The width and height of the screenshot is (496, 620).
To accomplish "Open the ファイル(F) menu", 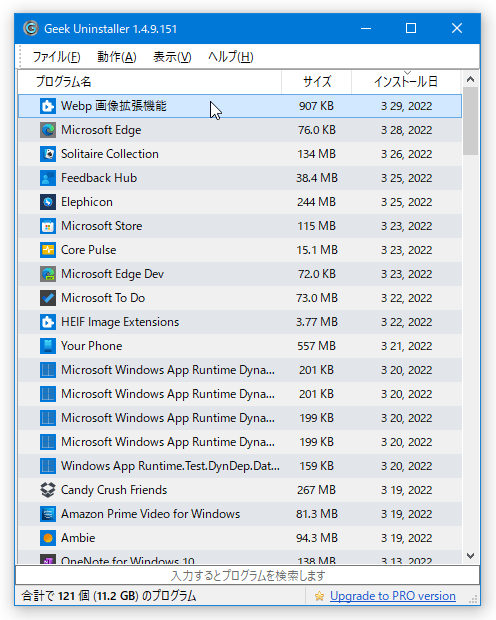I will point(56,57).
